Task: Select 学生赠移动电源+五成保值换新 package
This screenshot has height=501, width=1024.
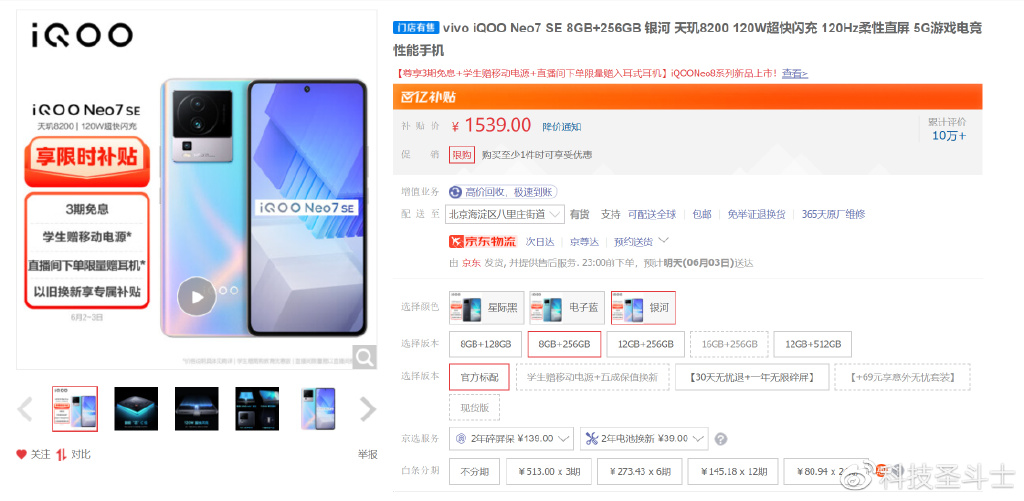Action: pyautogui.click(x=592, y=377)
